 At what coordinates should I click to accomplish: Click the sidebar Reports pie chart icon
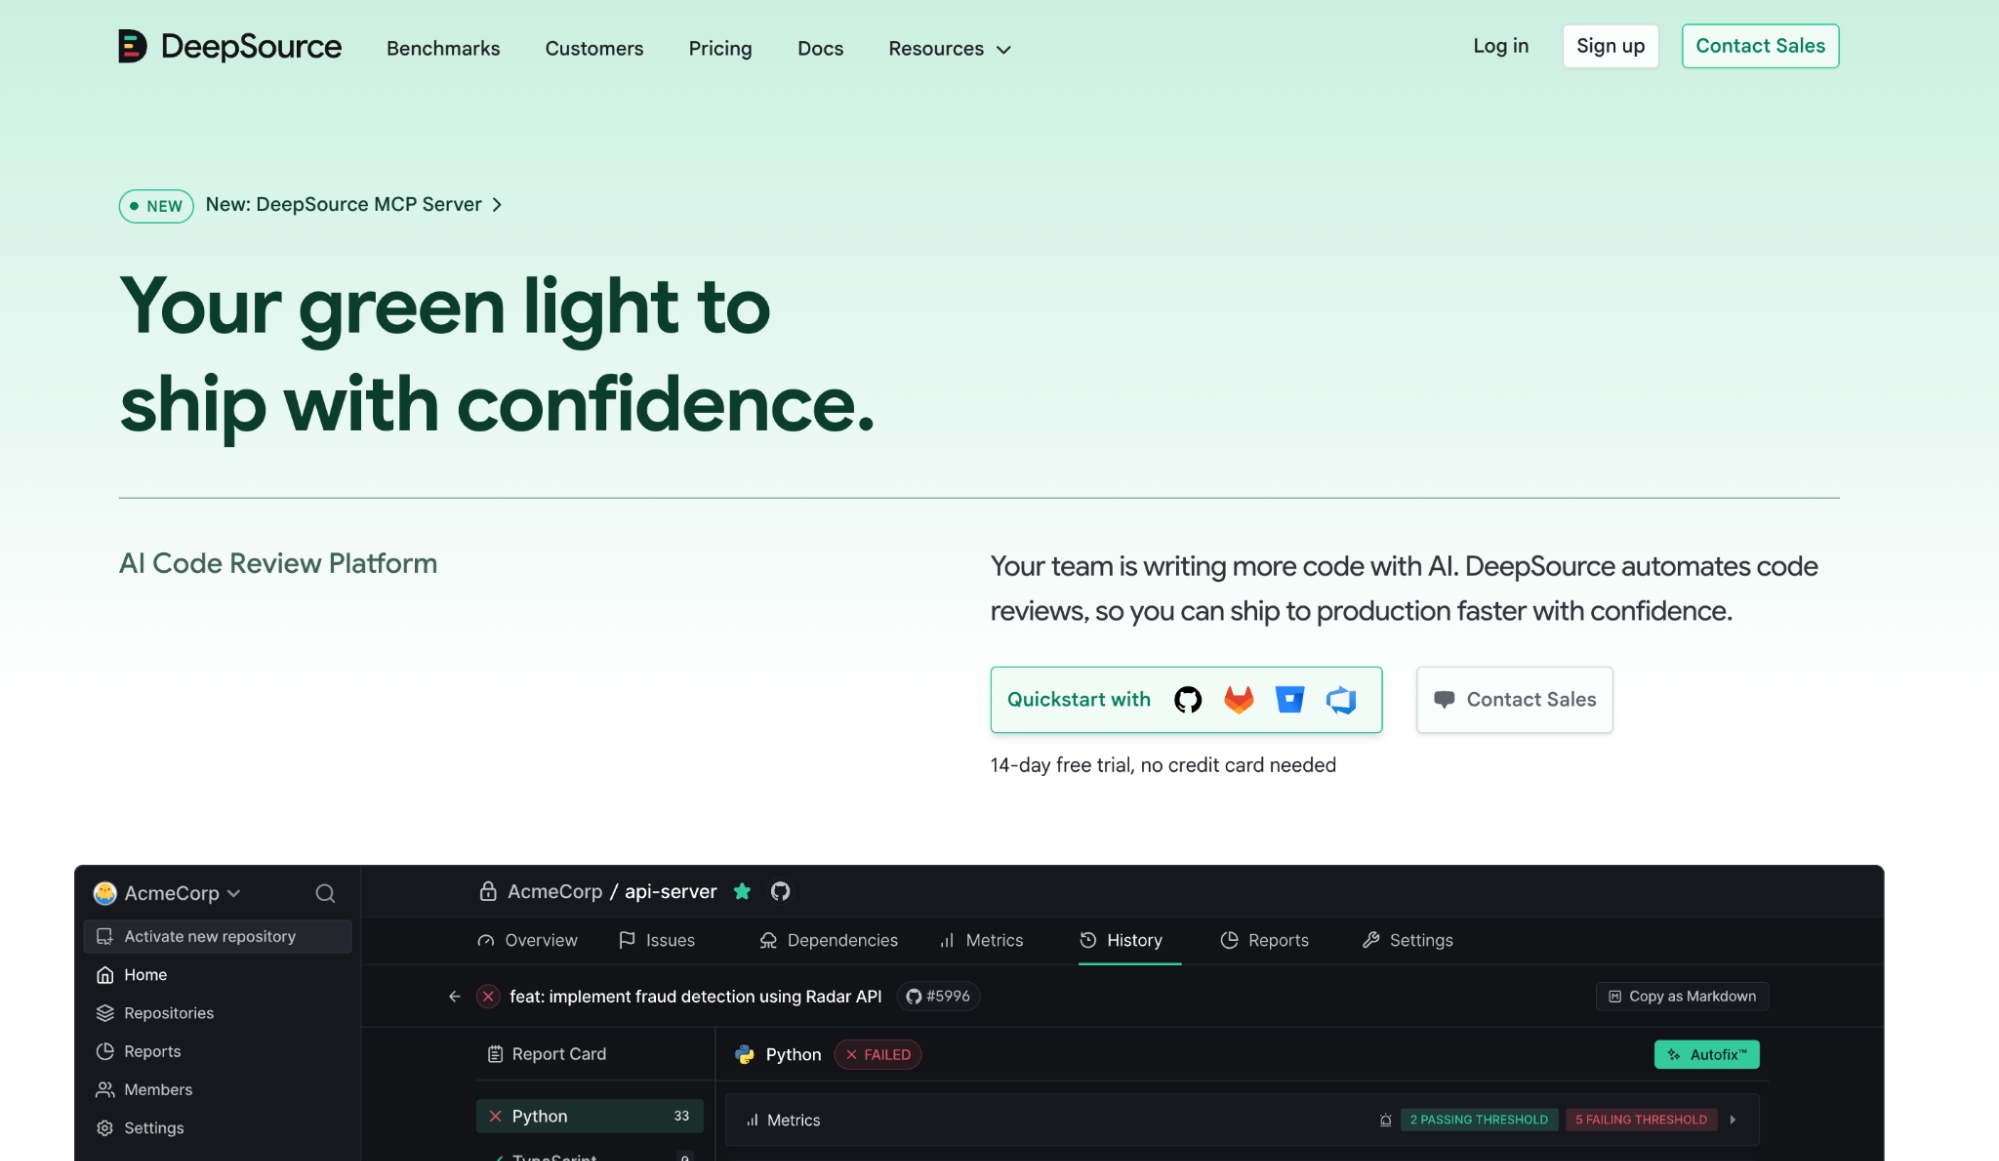105,1051
